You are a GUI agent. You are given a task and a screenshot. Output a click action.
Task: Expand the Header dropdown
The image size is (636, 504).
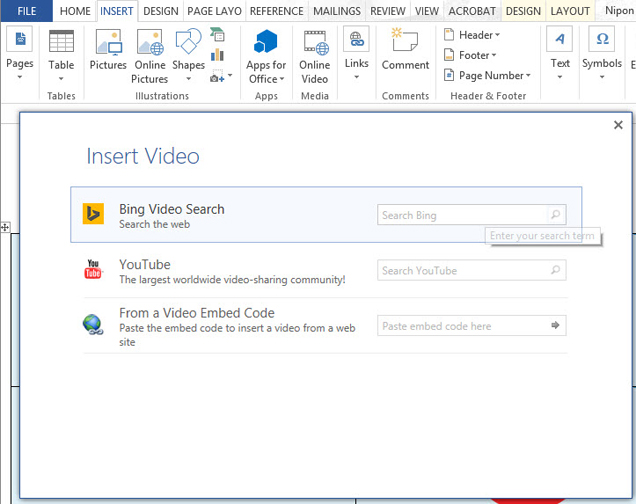471,35
